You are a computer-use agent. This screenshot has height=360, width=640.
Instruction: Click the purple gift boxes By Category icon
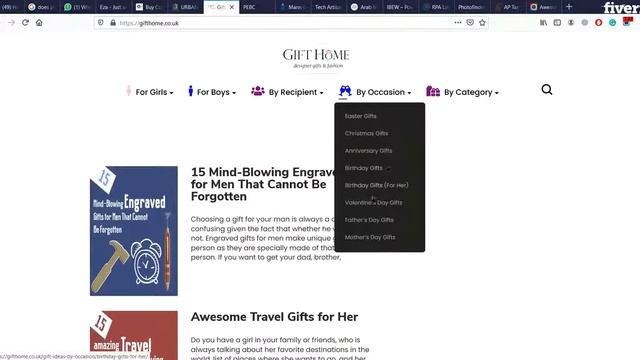pyautogui.click(x=433, y=91)
